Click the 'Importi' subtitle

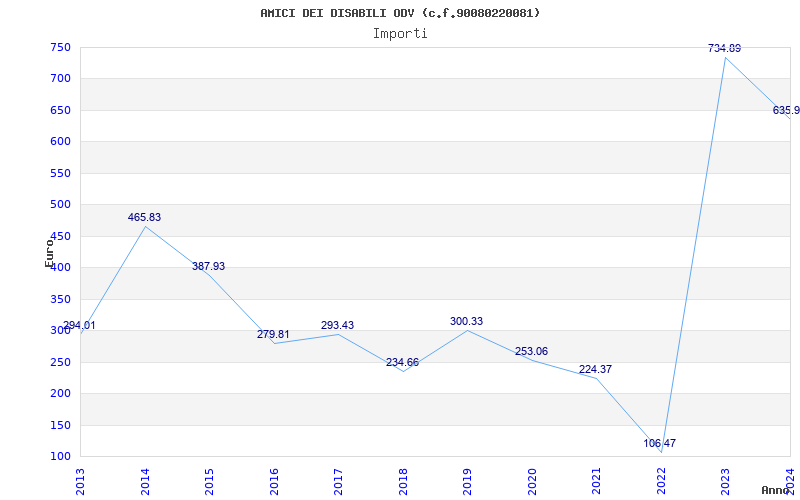(x=400, y=34)
